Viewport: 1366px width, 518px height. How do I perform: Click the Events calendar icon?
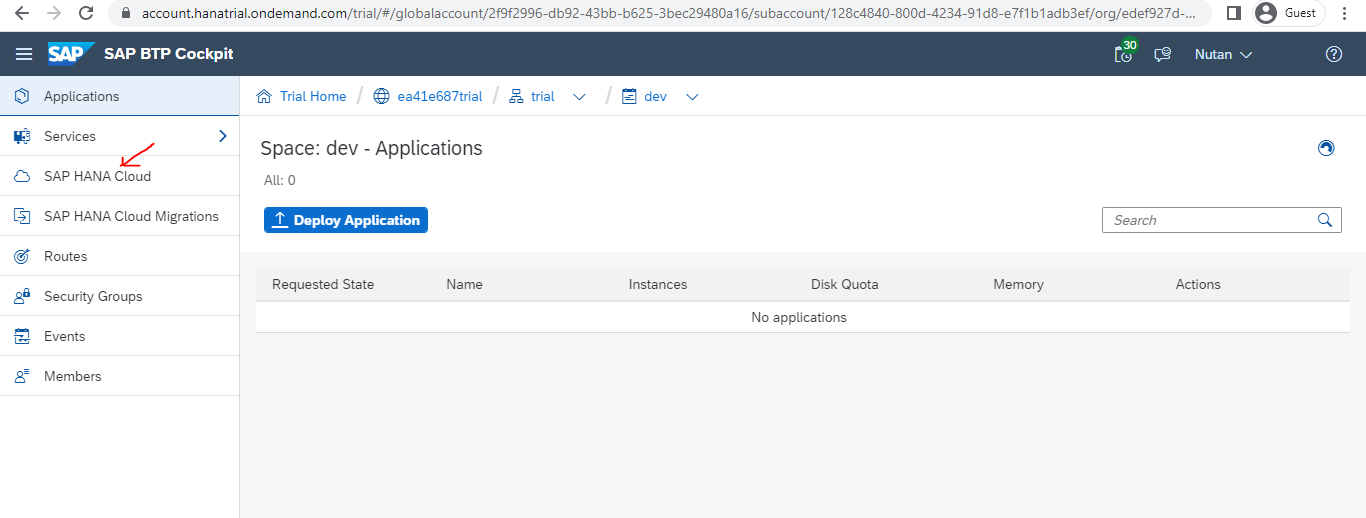click(22, 336)
